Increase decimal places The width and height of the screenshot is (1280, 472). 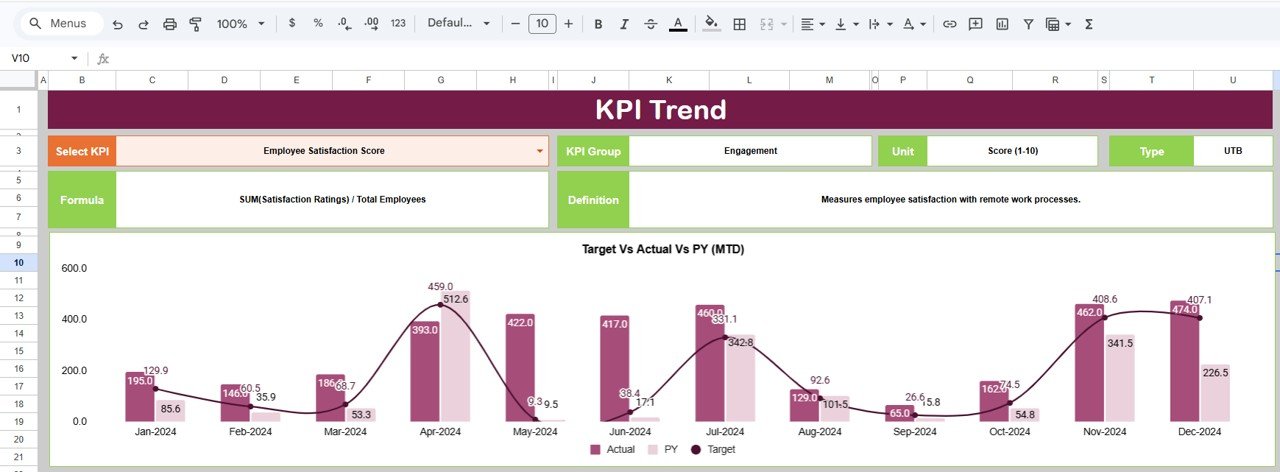pos(371,23)
